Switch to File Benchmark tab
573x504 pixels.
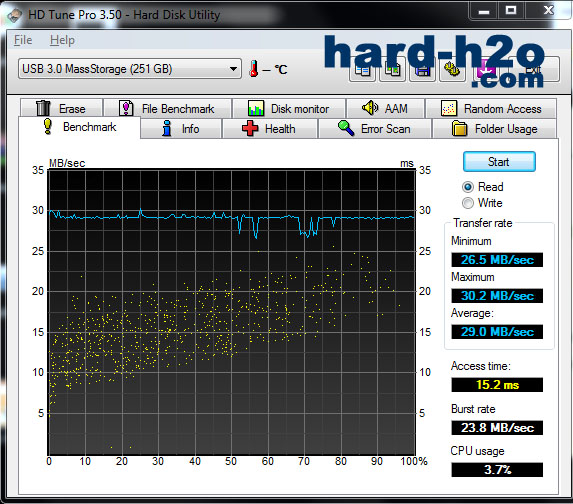coord(167,109)
